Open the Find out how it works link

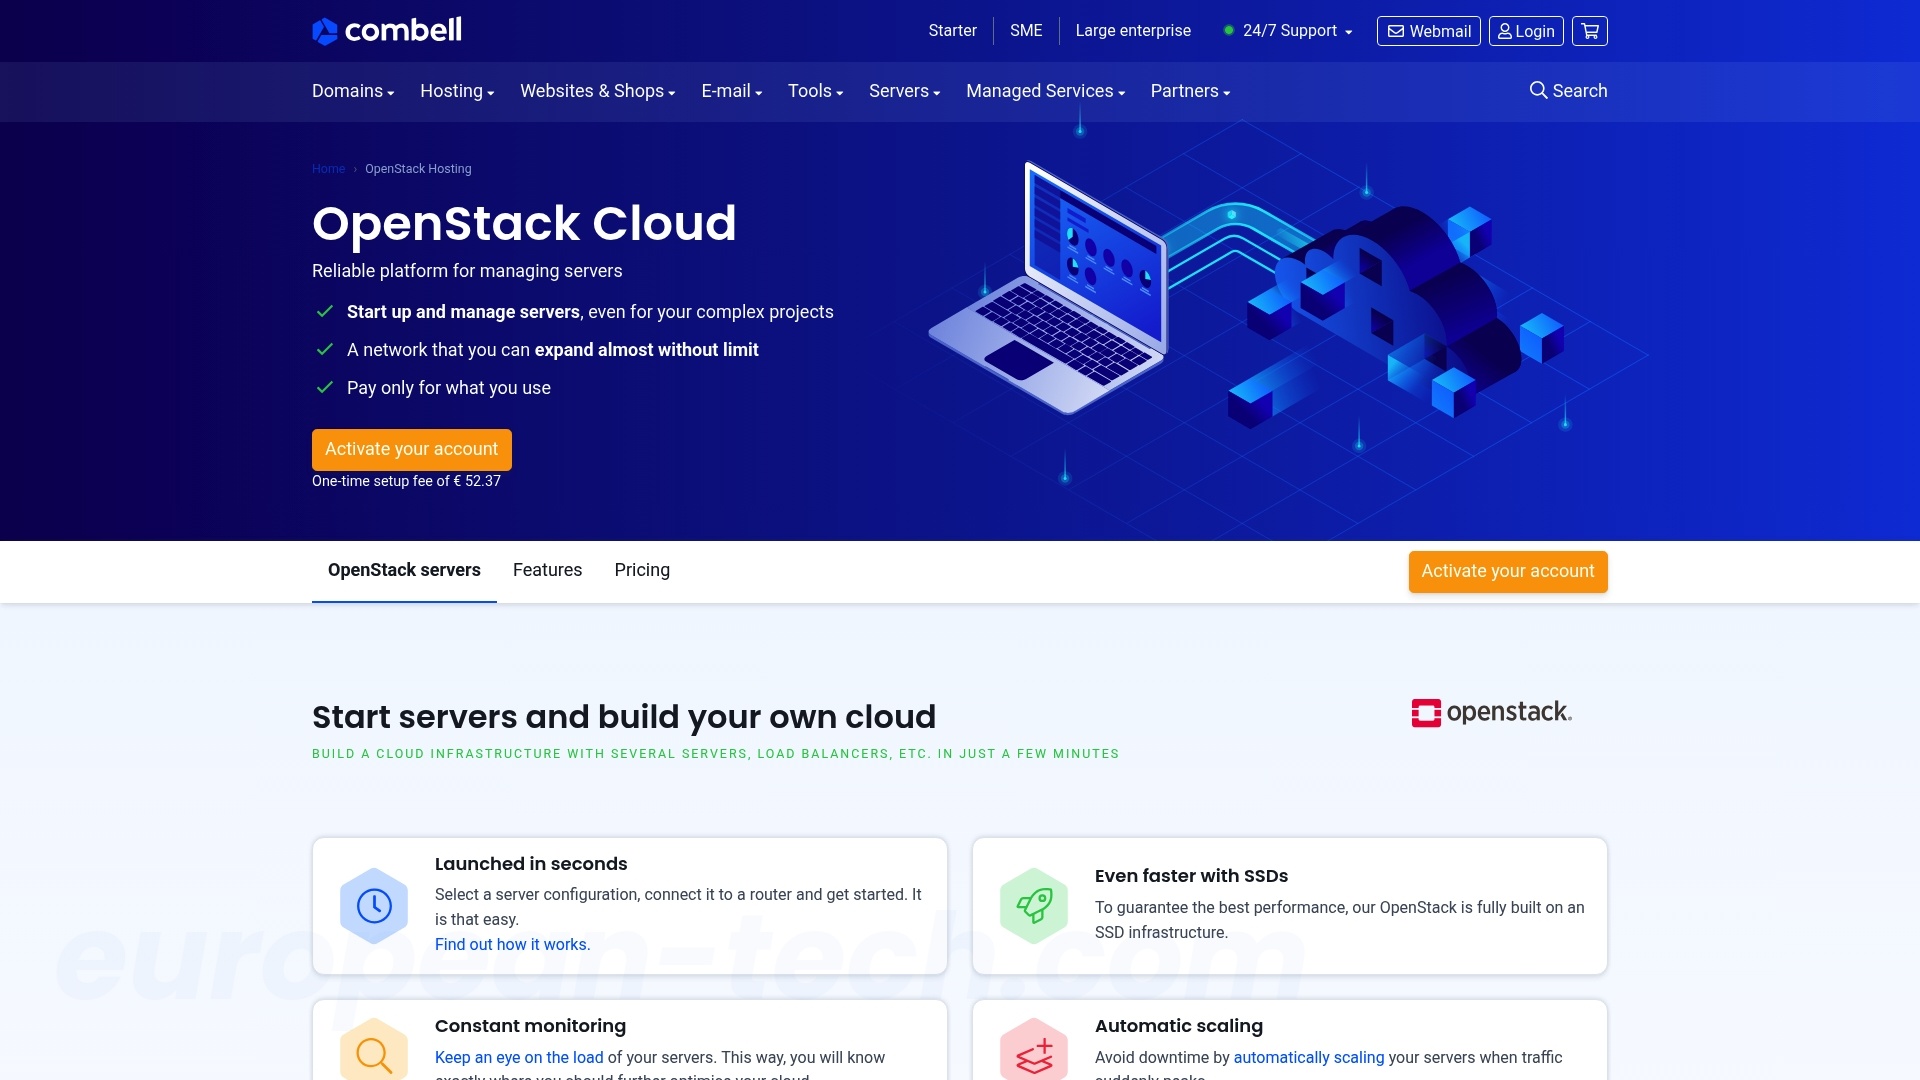(x=512, y=944)
